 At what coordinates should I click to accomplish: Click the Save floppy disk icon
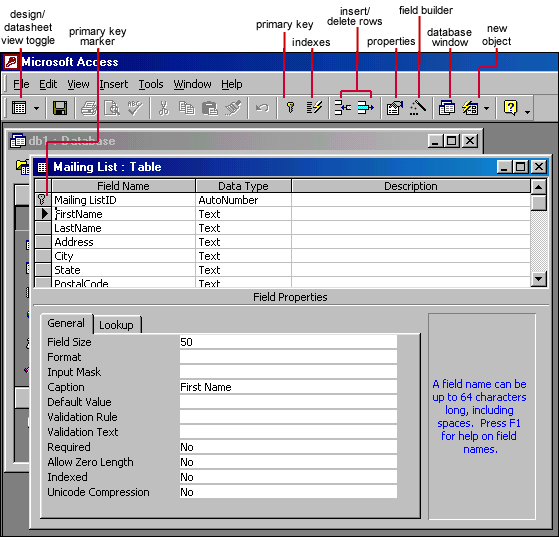click(60, 108)
